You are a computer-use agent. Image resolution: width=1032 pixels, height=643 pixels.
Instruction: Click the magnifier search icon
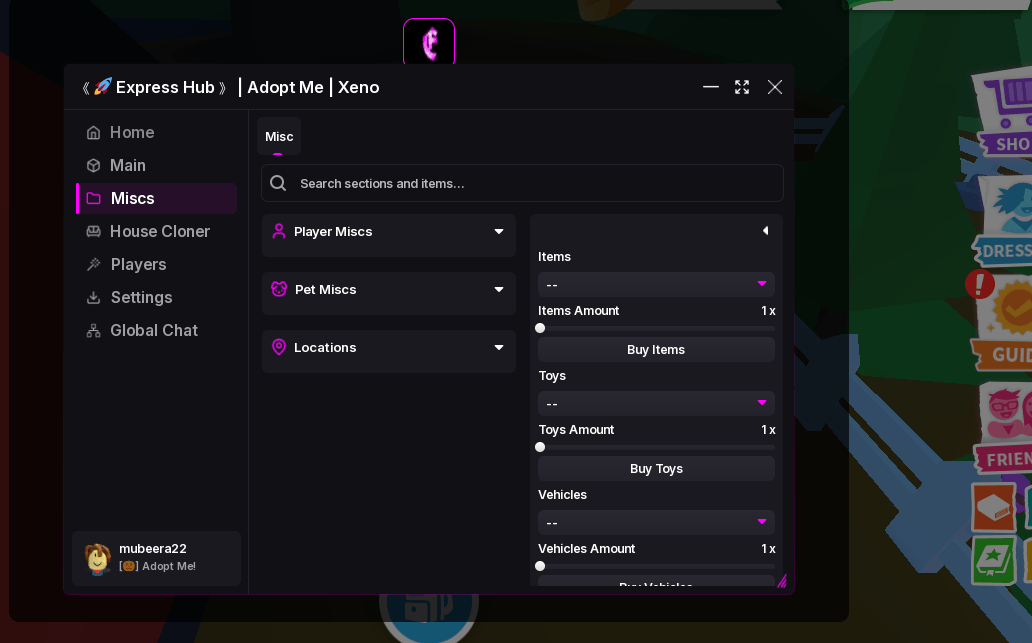[278, 183]
